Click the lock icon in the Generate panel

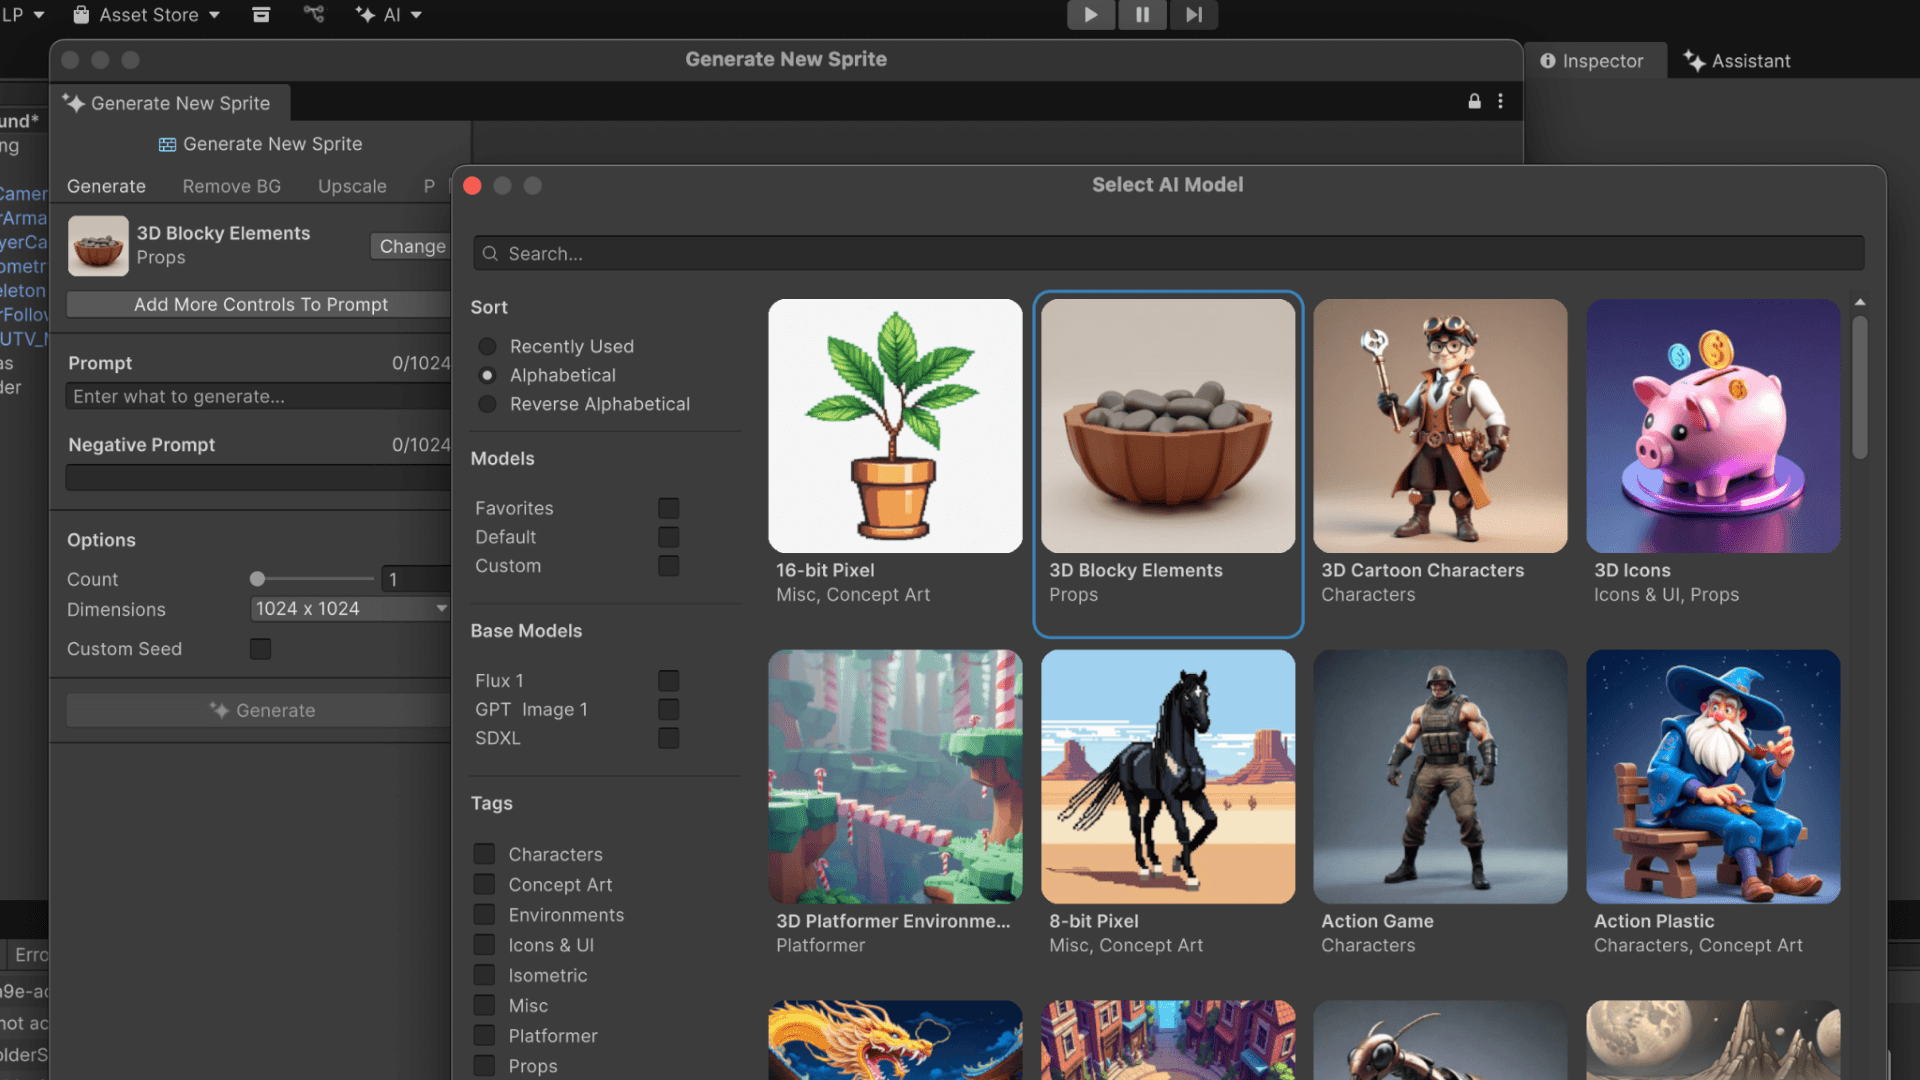[1474, 101]
